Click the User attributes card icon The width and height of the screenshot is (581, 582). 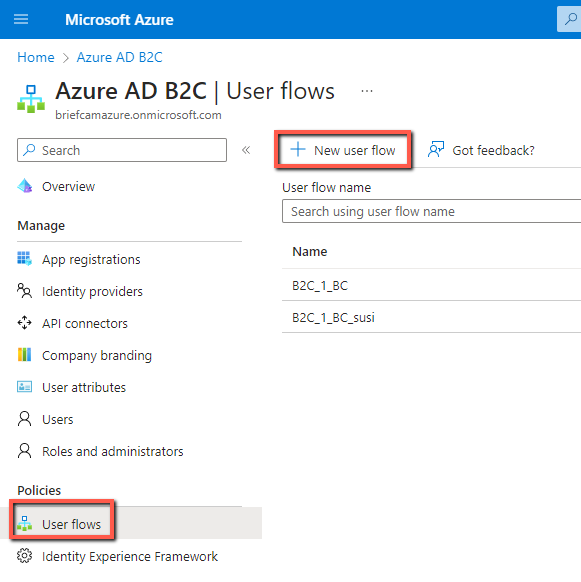(25, 387)
